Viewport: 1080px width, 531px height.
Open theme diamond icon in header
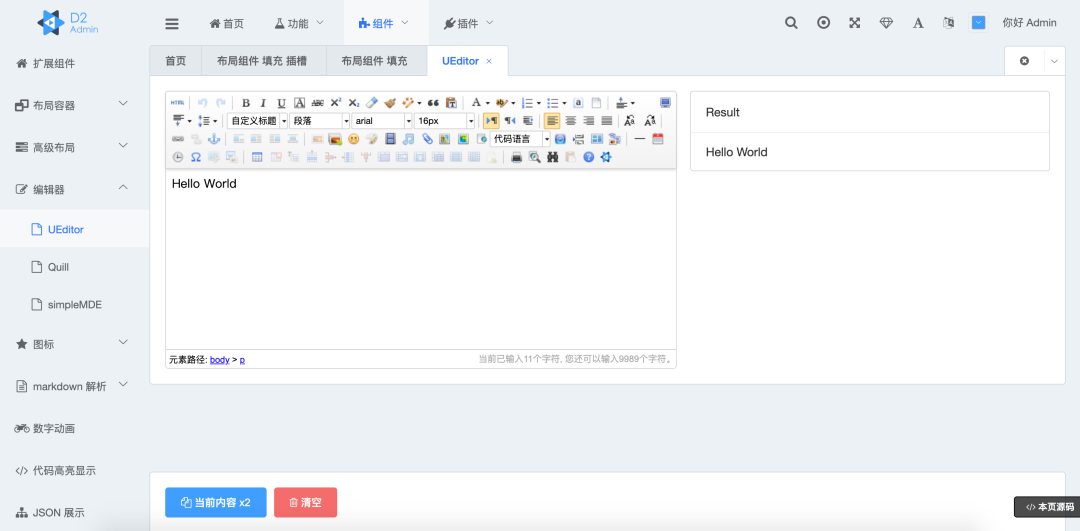click(x=886, y=23)
